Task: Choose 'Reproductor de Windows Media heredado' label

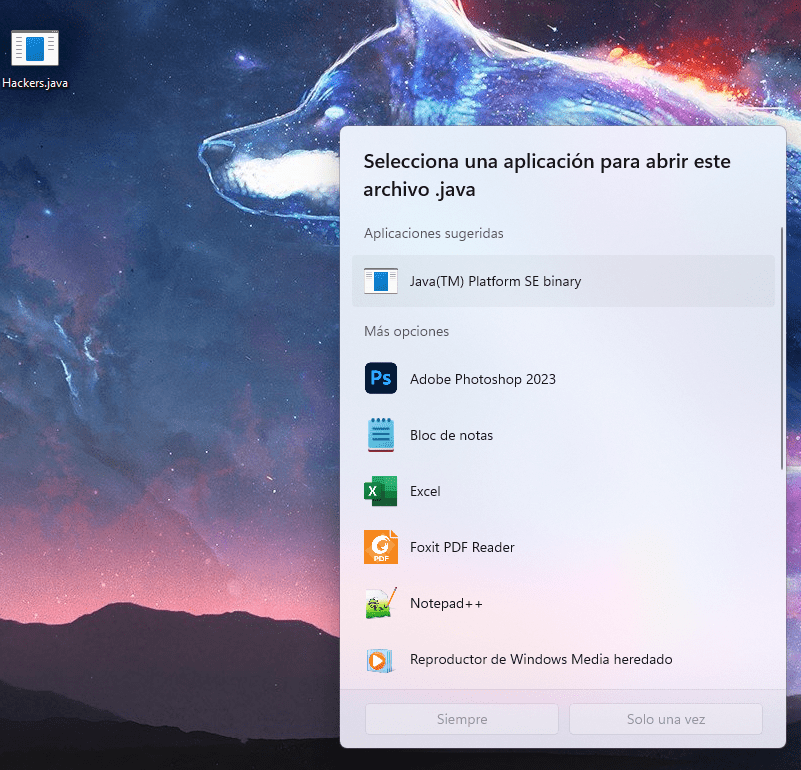Action: (x=541, y=659)
